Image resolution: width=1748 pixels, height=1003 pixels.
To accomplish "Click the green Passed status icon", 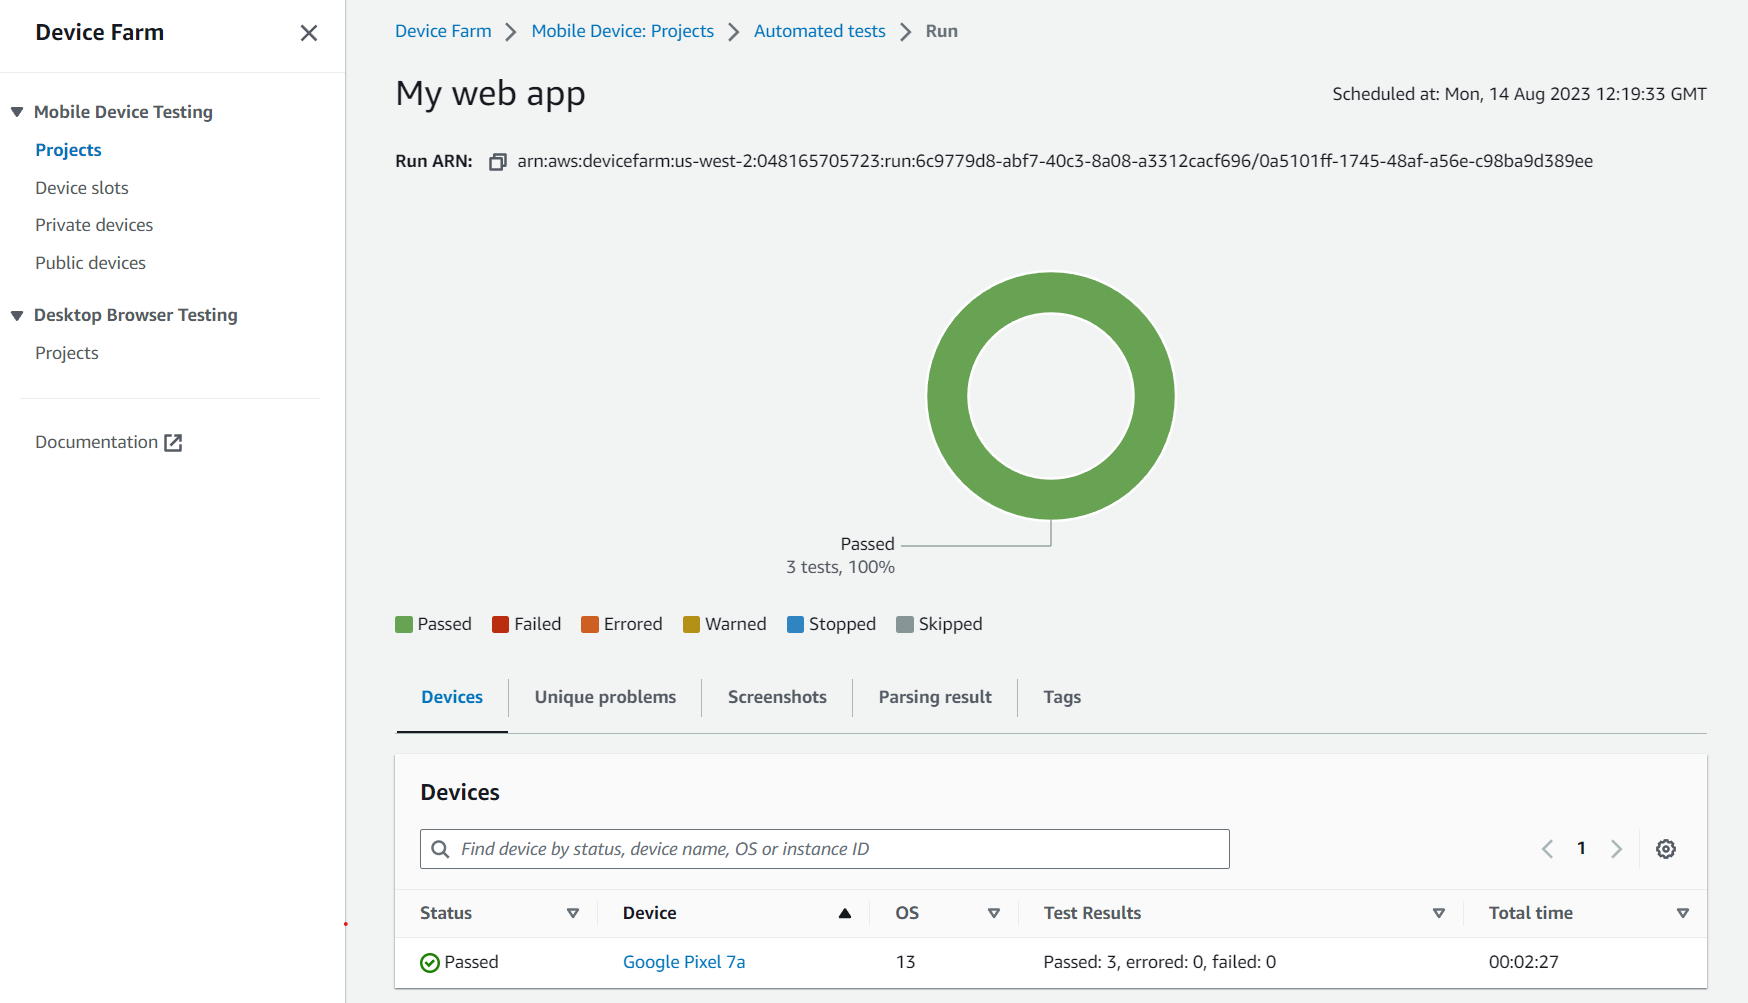I will (430, 963).
